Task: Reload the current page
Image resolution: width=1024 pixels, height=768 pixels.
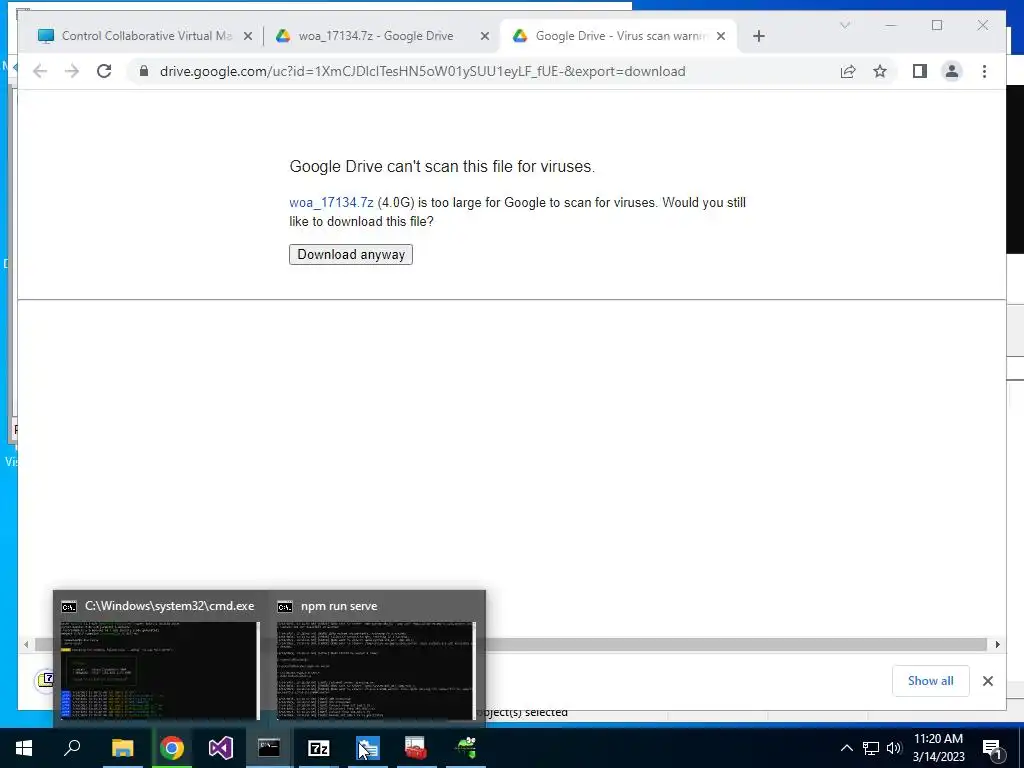Action: [104, 71]
